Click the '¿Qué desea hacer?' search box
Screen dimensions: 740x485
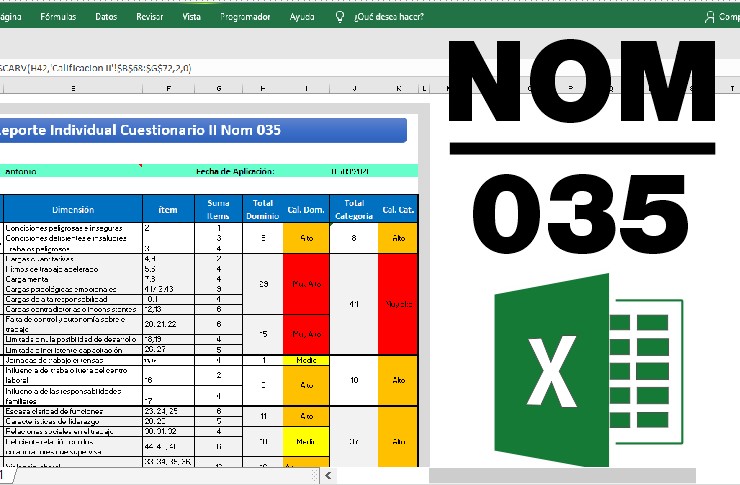(389, 17)
